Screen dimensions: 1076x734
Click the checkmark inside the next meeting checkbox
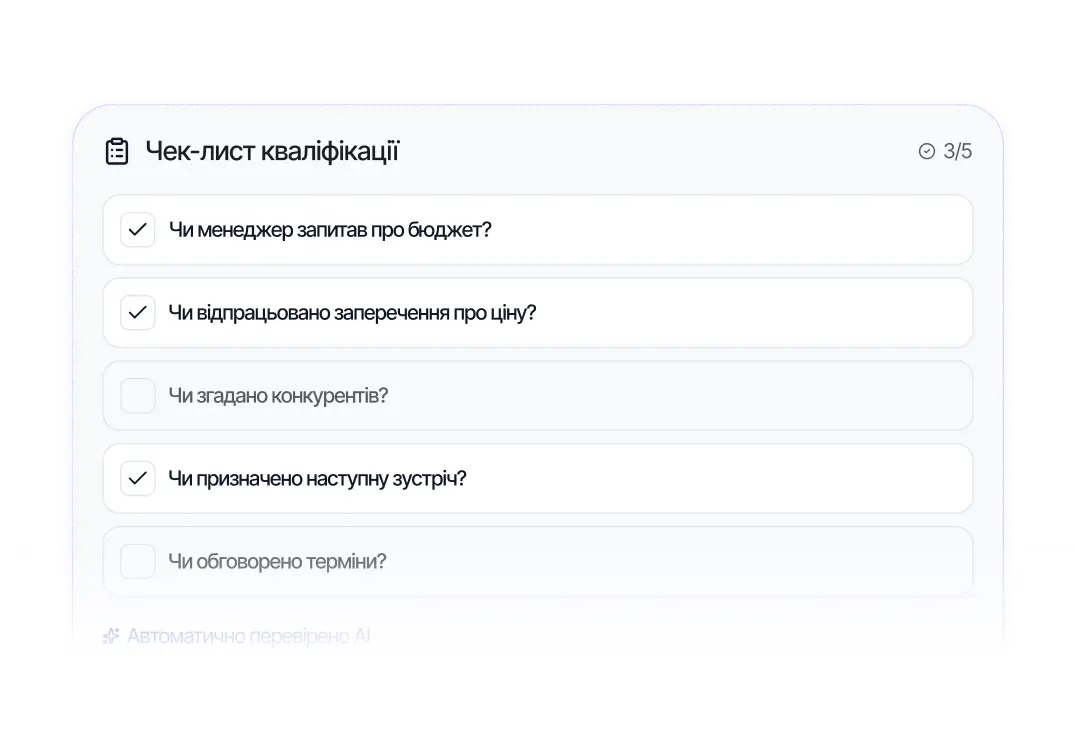137,478
